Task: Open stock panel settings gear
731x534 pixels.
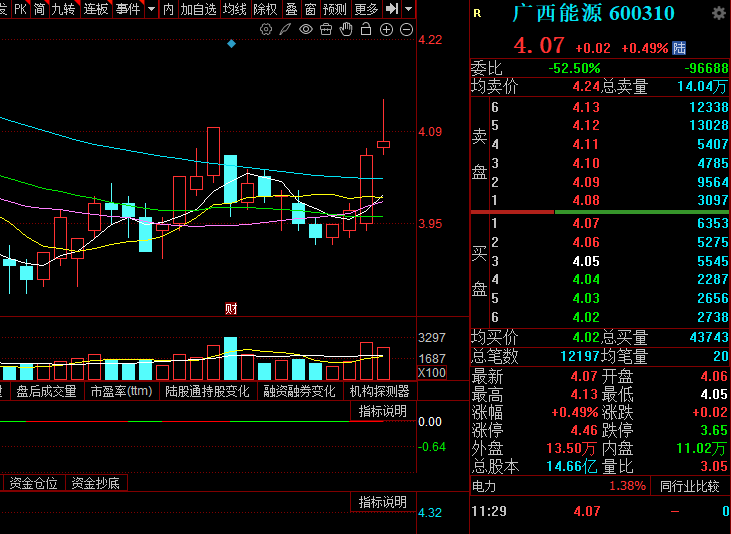Action: [719, 13]
